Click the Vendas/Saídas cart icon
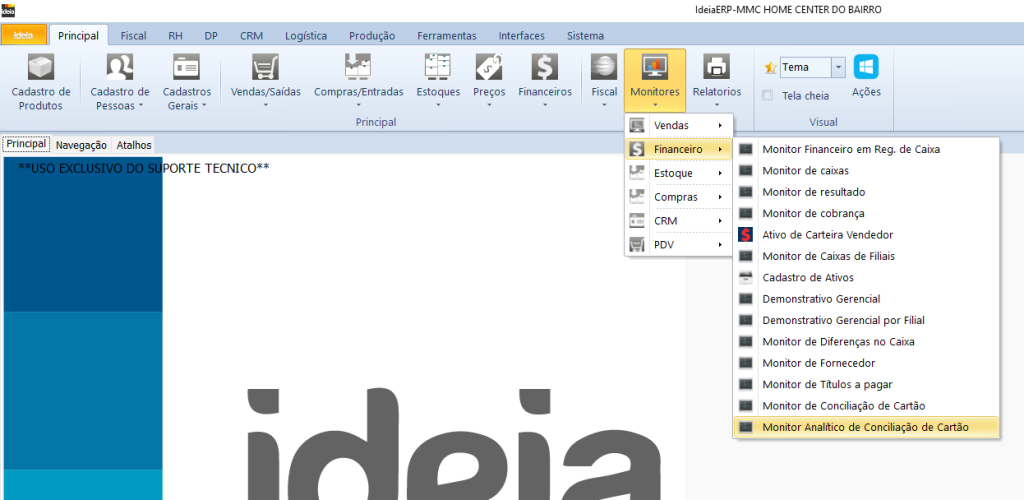 click(x=264, y=68)
